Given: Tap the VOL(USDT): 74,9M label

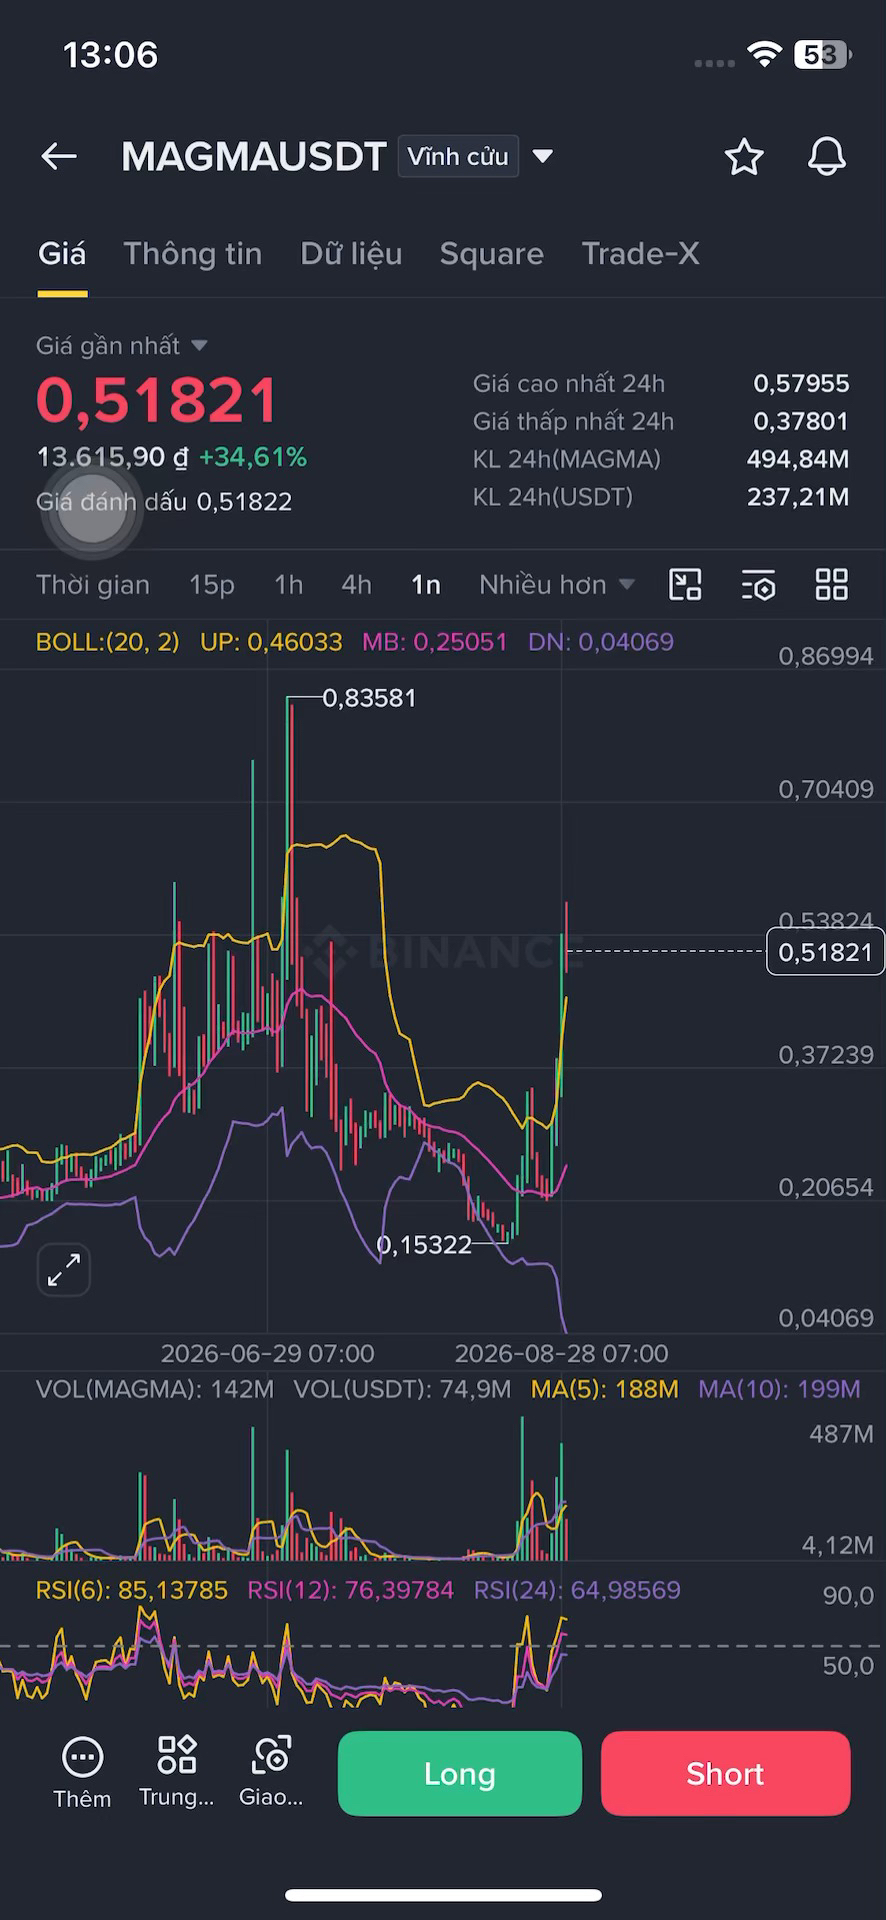Looking at the screenshot, I should [402, 1390].
